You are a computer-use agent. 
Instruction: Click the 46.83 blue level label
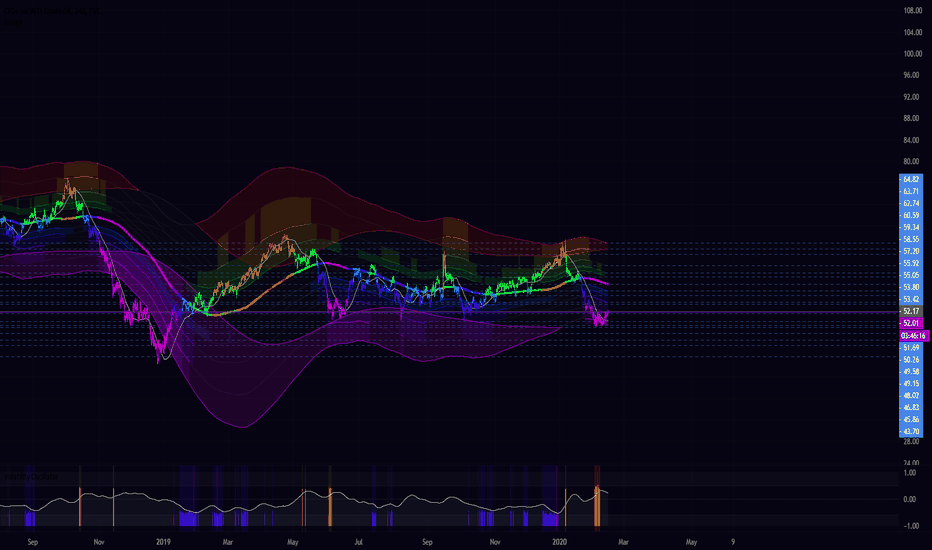[x=911, y=407]
